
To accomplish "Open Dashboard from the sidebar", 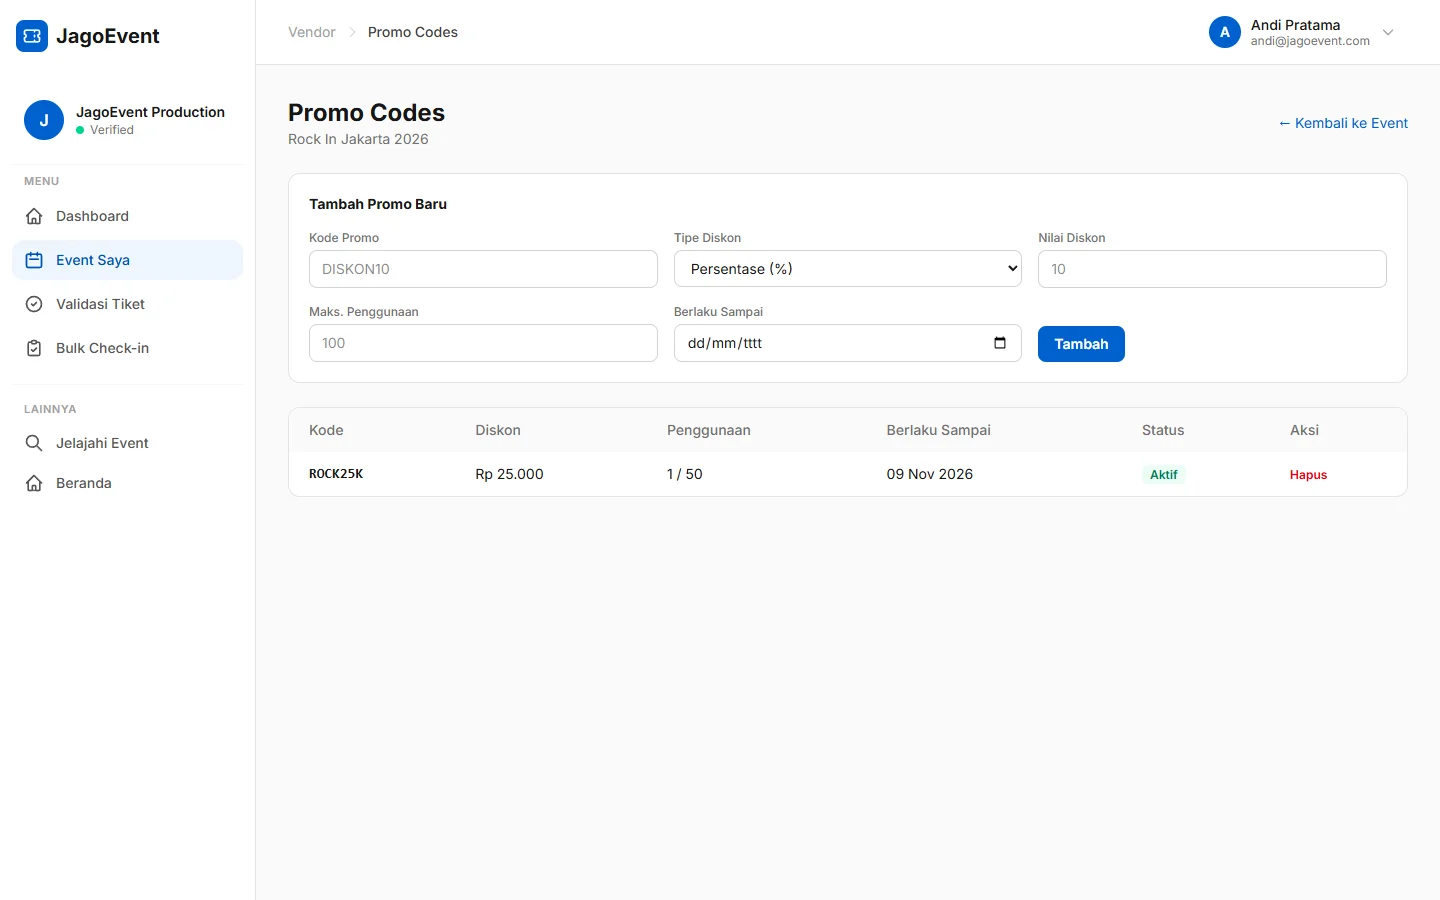I will tap(127, 216).
